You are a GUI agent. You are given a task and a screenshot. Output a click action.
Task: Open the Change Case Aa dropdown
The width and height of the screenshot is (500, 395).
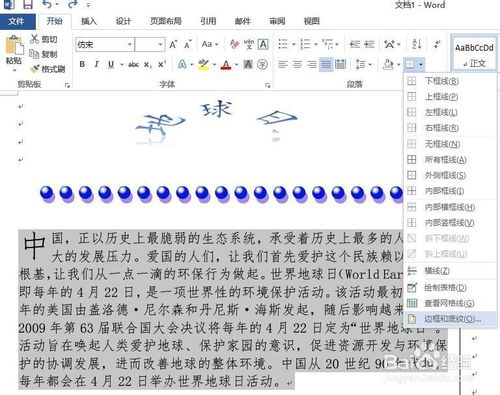[210, 44]
